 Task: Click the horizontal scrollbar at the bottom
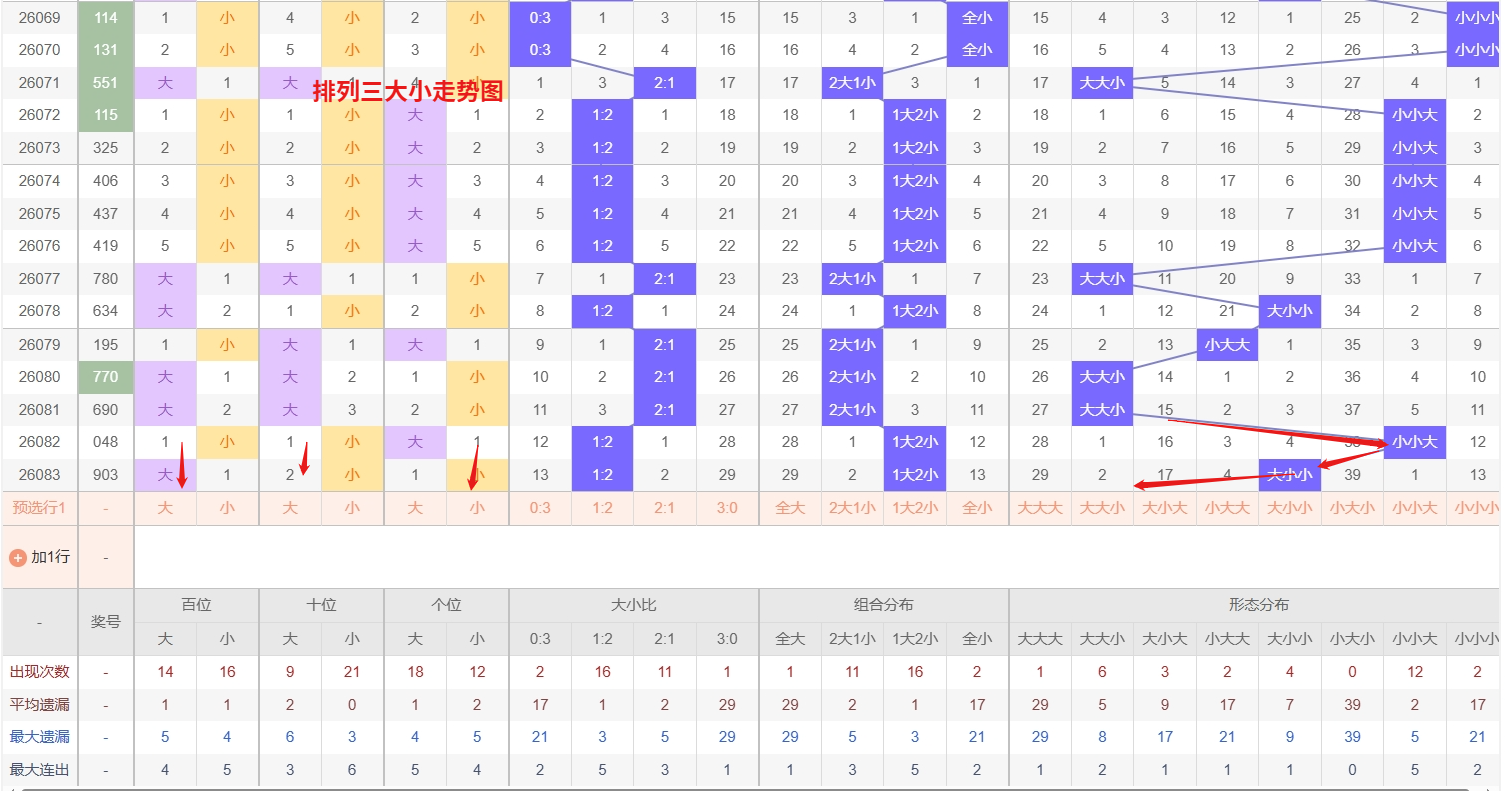point(750,788)
